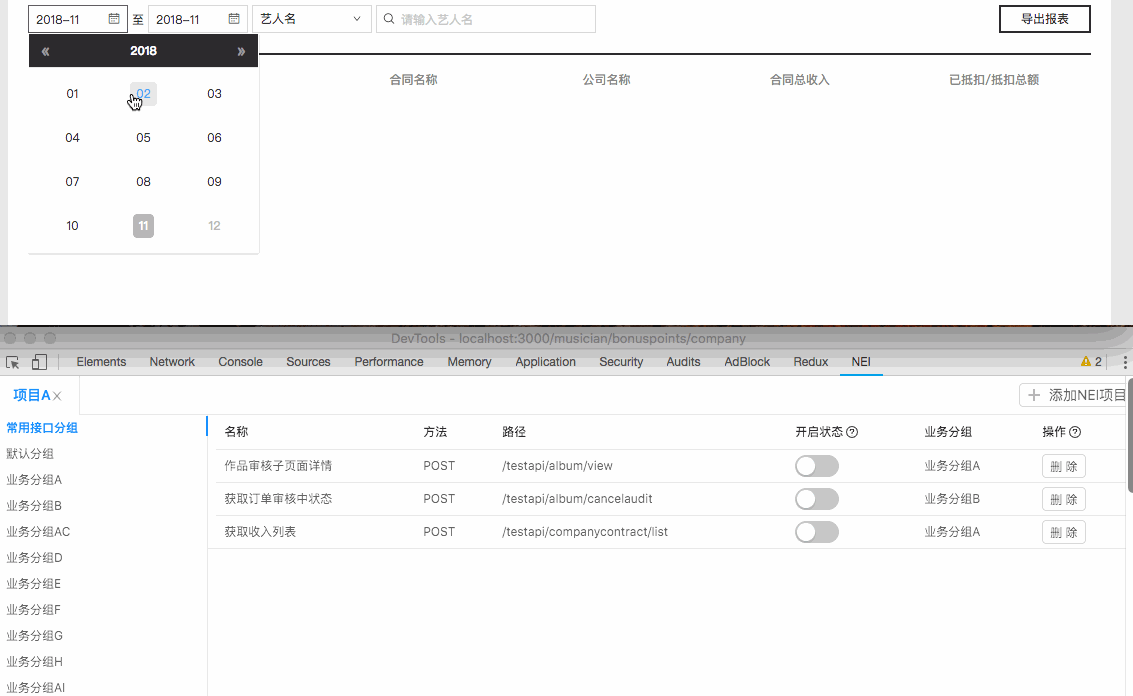The width and height of the screenshot is (1133, 696).
Task: Open the Redux tab in DevTools
Action: (x=810, y=362)
